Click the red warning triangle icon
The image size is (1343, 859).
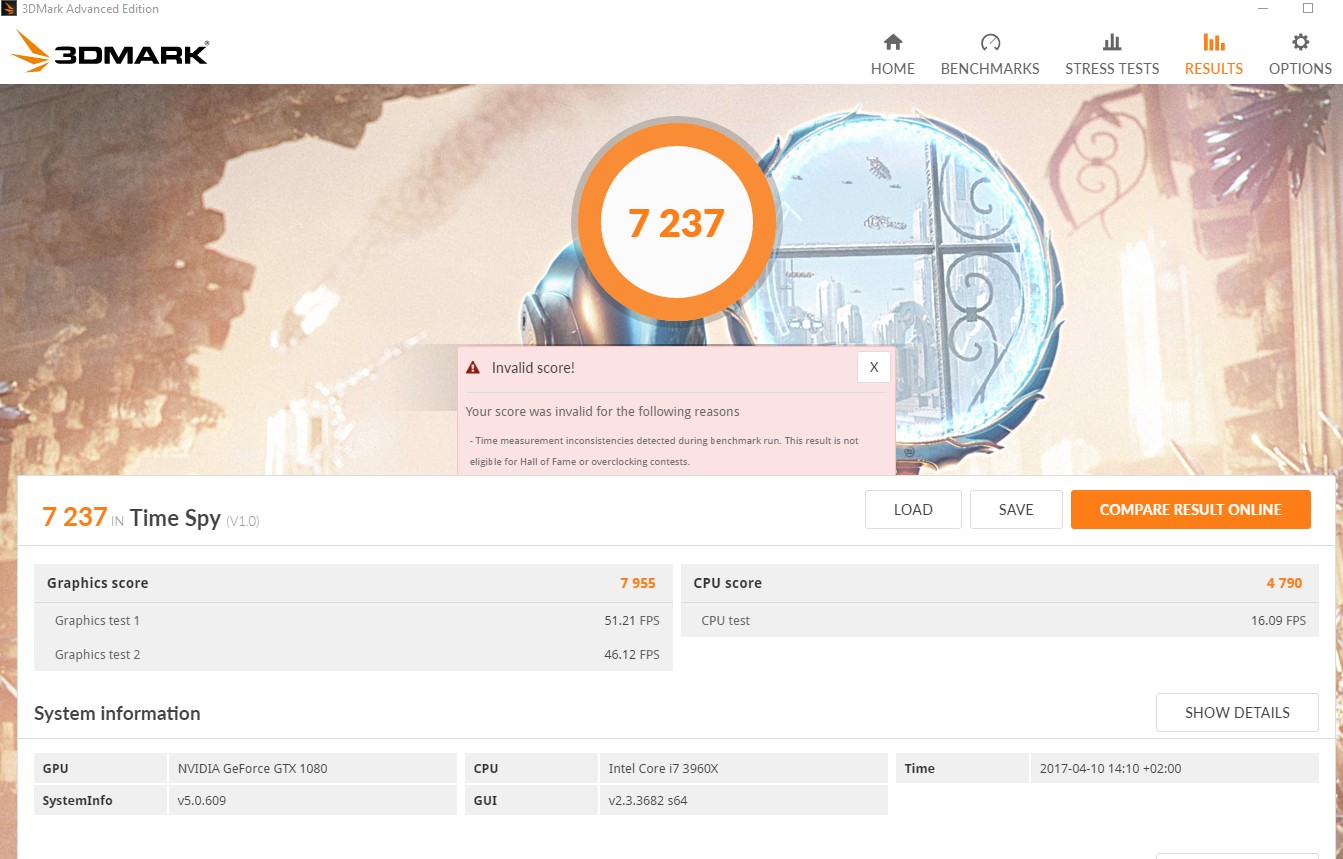[473, 368]
